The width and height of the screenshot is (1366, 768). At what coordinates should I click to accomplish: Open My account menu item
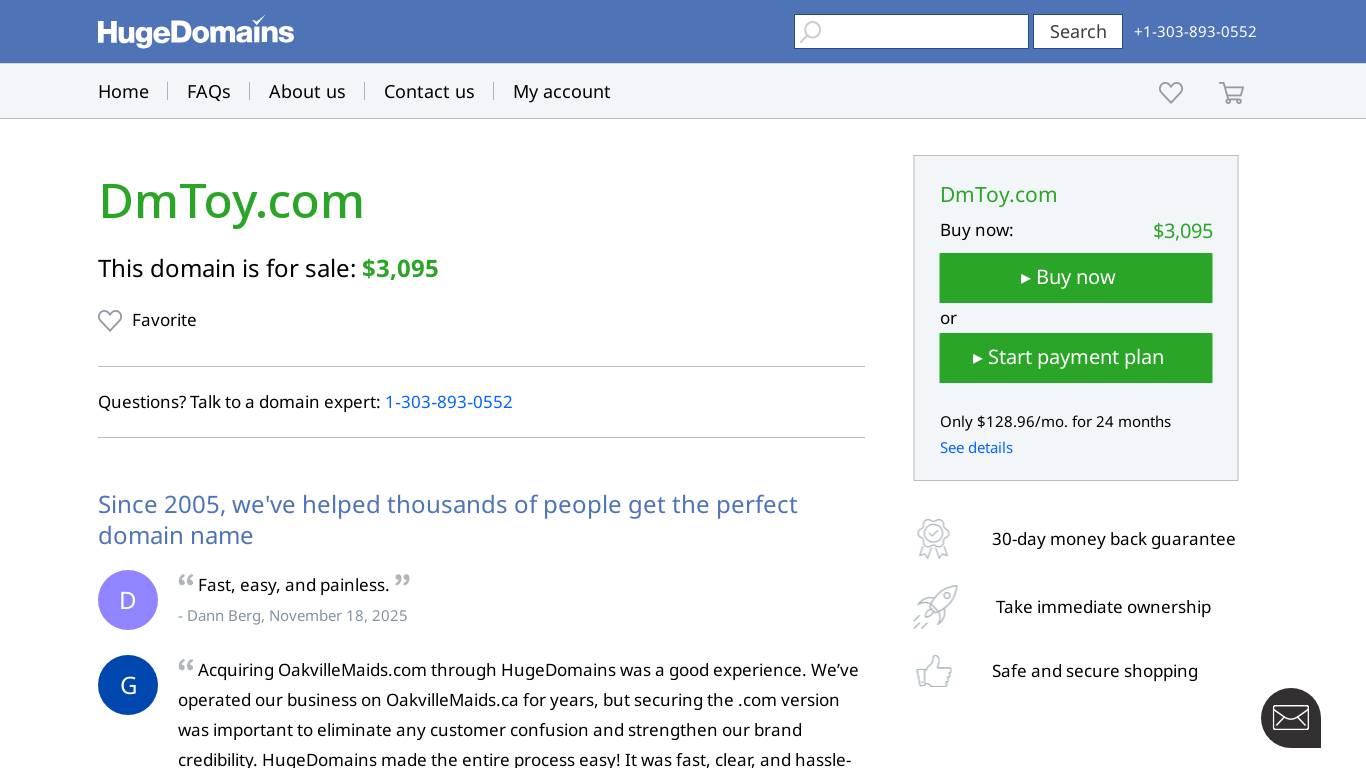tap(561, 91)
